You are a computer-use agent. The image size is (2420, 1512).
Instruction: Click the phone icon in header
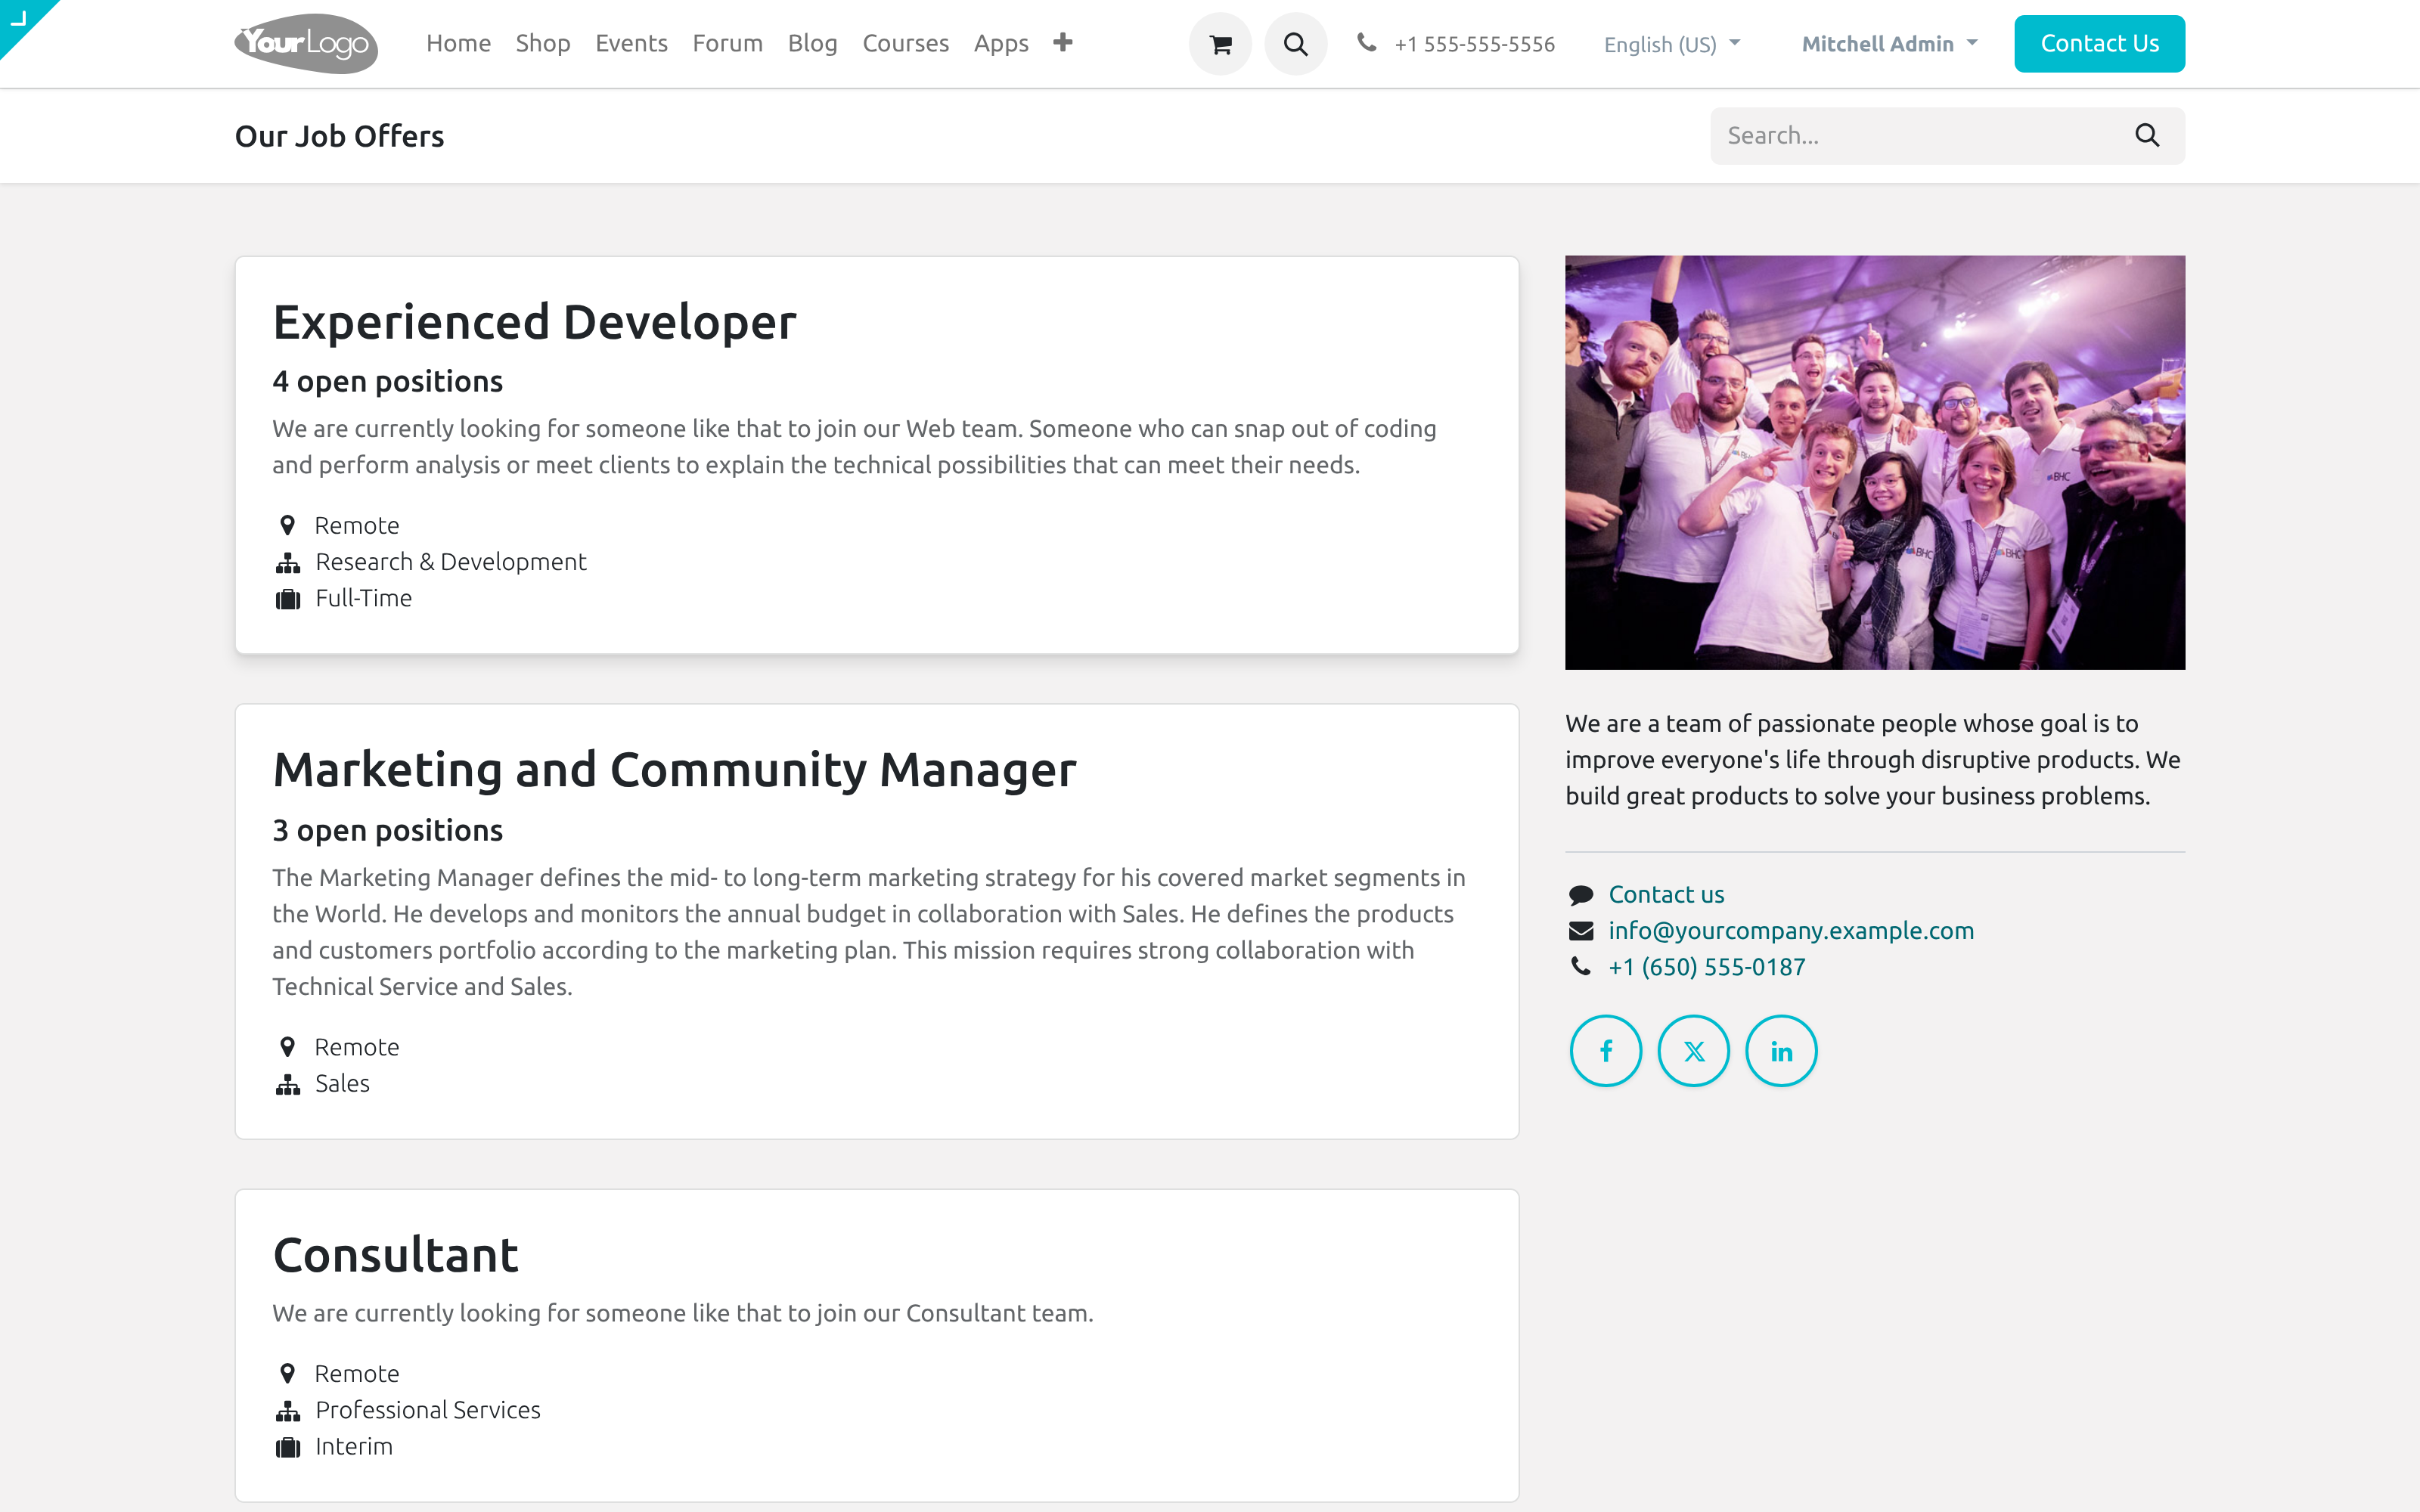[x=1366, y=43]
